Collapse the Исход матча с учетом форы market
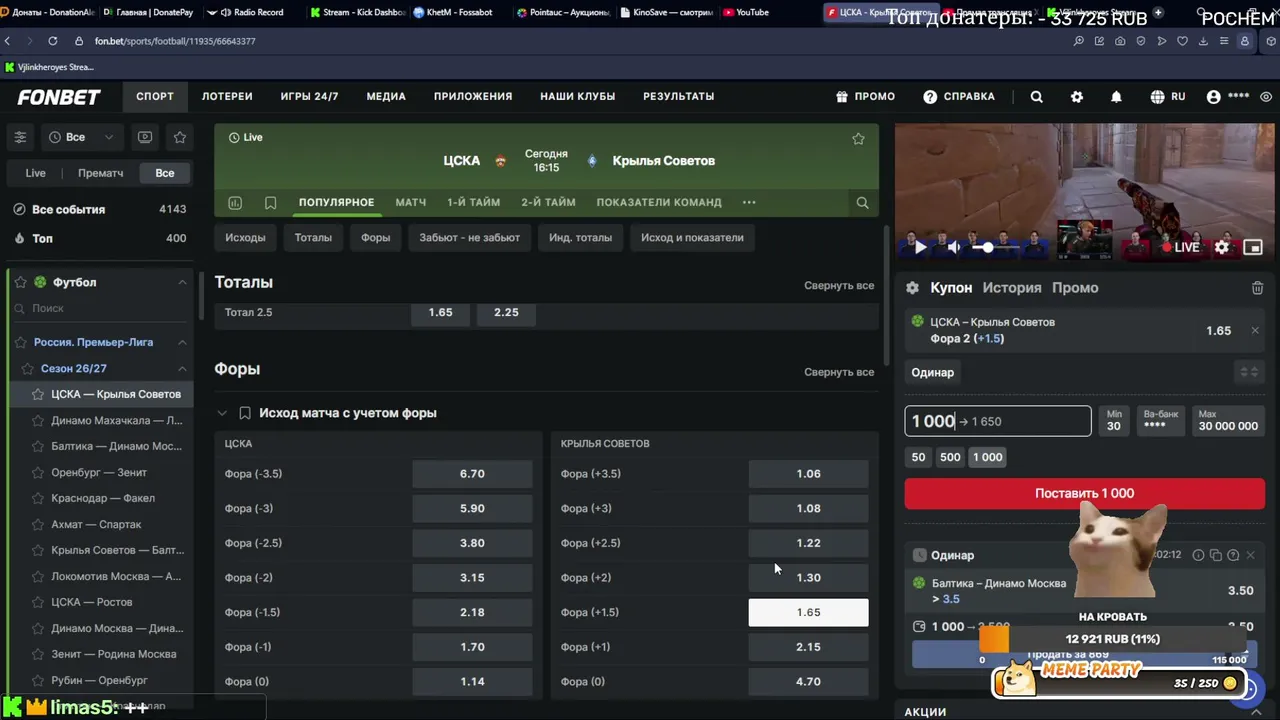This screenshot has height=720, width=1280. pyautogui.click(x=222, y=413)
